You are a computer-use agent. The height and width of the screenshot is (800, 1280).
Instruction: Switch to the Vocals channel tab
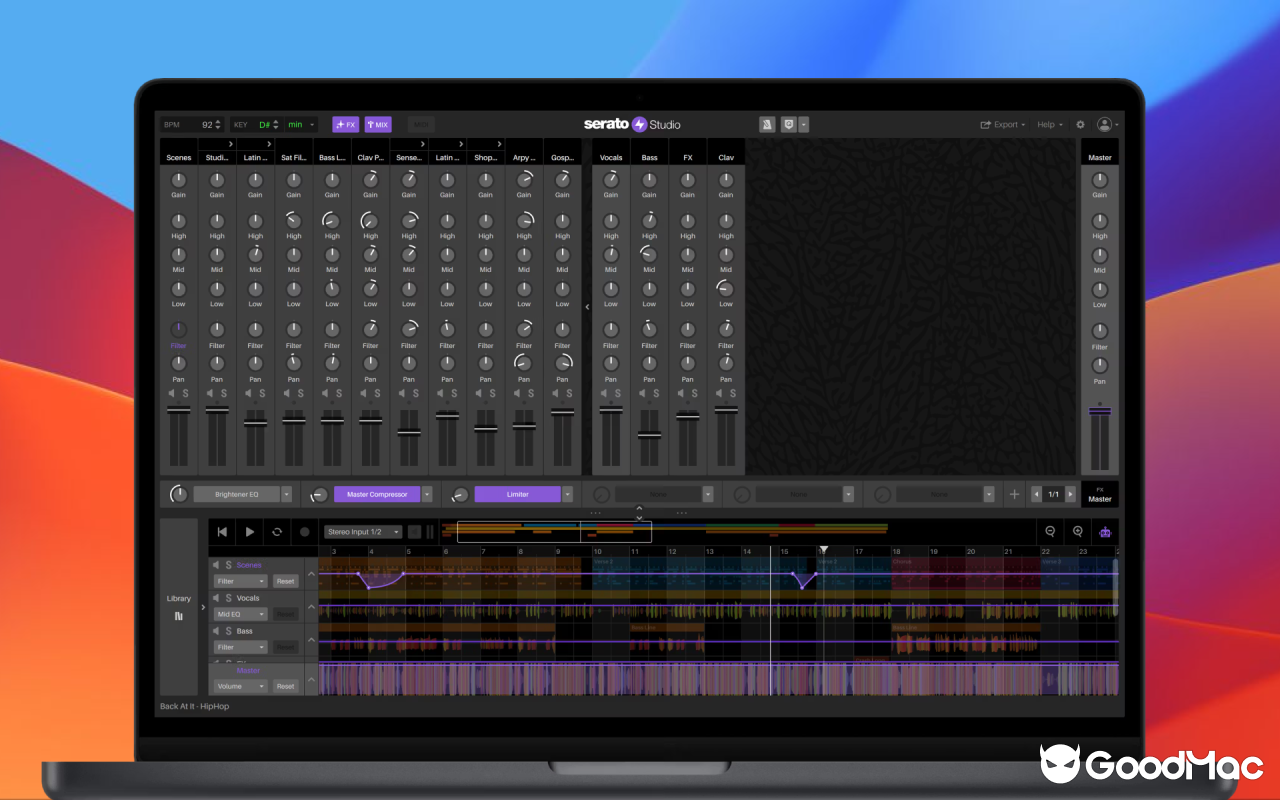tap(610, 157)
